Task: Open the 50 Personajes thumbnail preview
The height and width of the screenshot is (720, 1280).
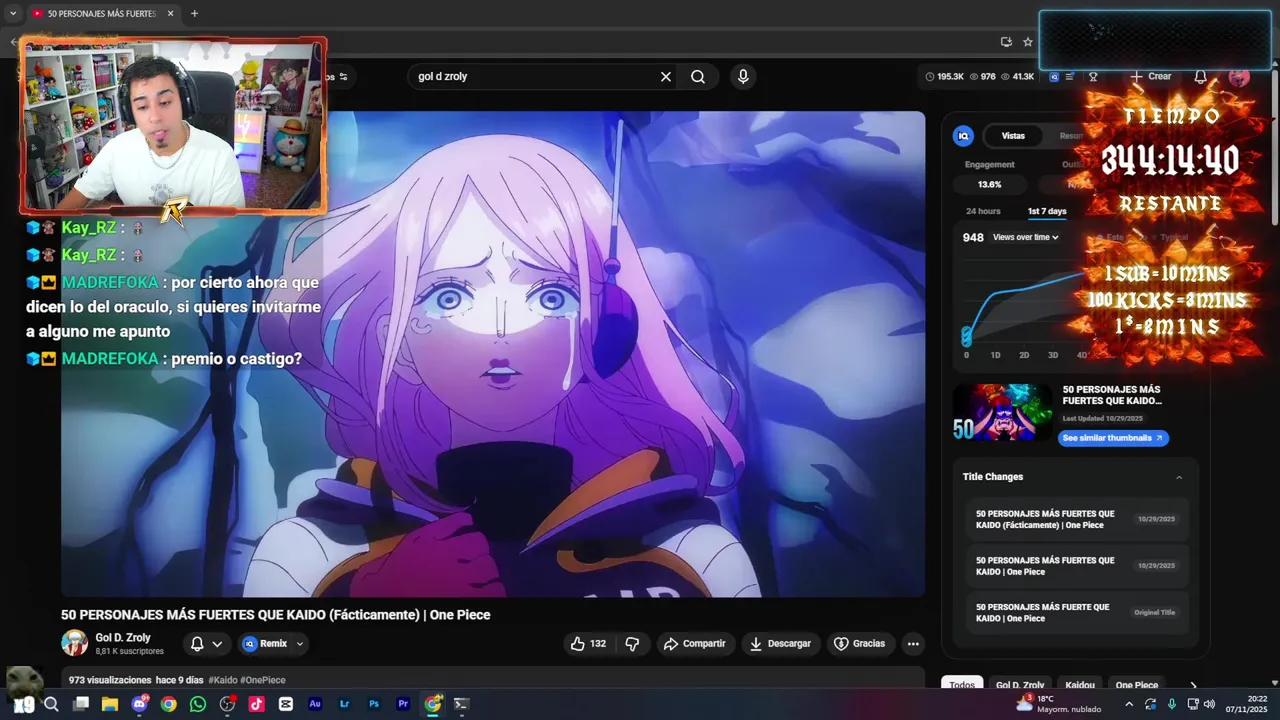Action: (x=1002, y=413)
